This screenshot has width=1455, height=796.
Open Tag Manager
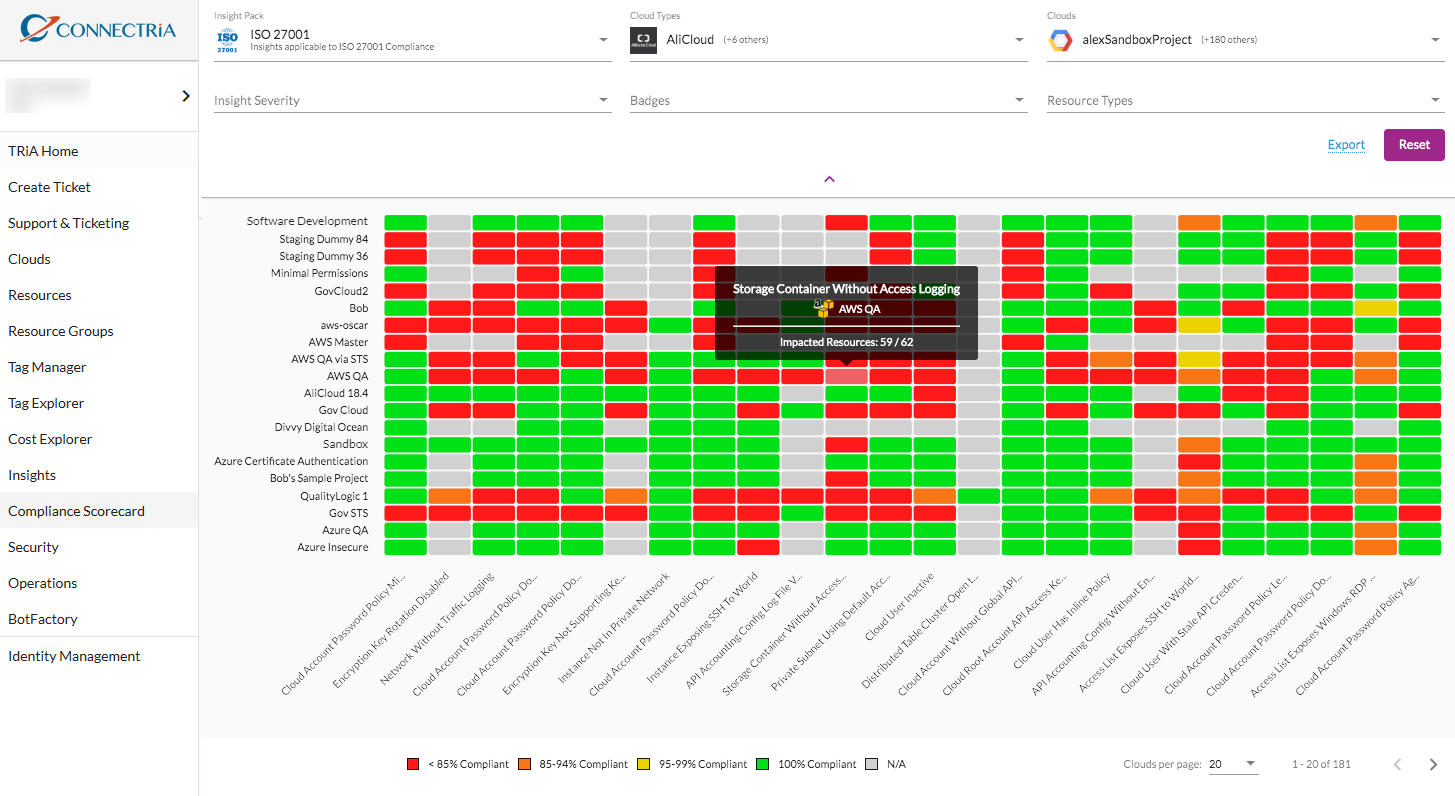pyautogui.click(x=99, y=367)
